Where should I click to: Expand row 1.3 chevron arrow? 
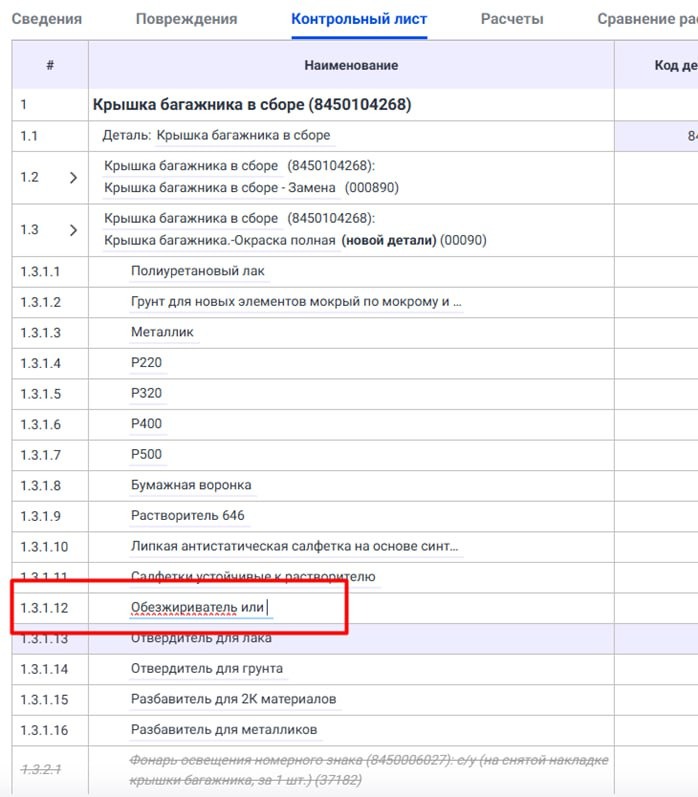[x=73, y=230]
